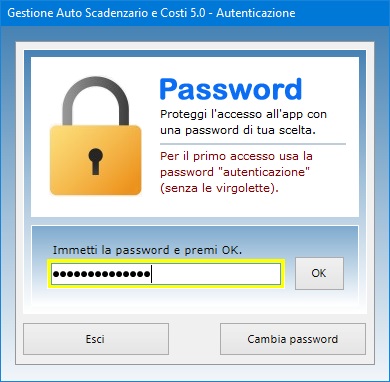Click the word "autenticazione" in red text

[263, 172]
